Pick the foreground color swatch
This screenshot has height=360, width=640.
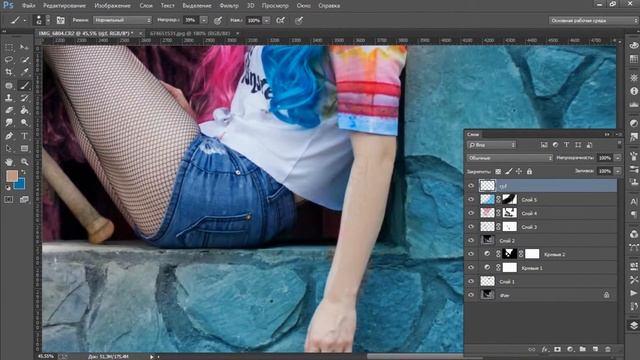click(11, 176)
